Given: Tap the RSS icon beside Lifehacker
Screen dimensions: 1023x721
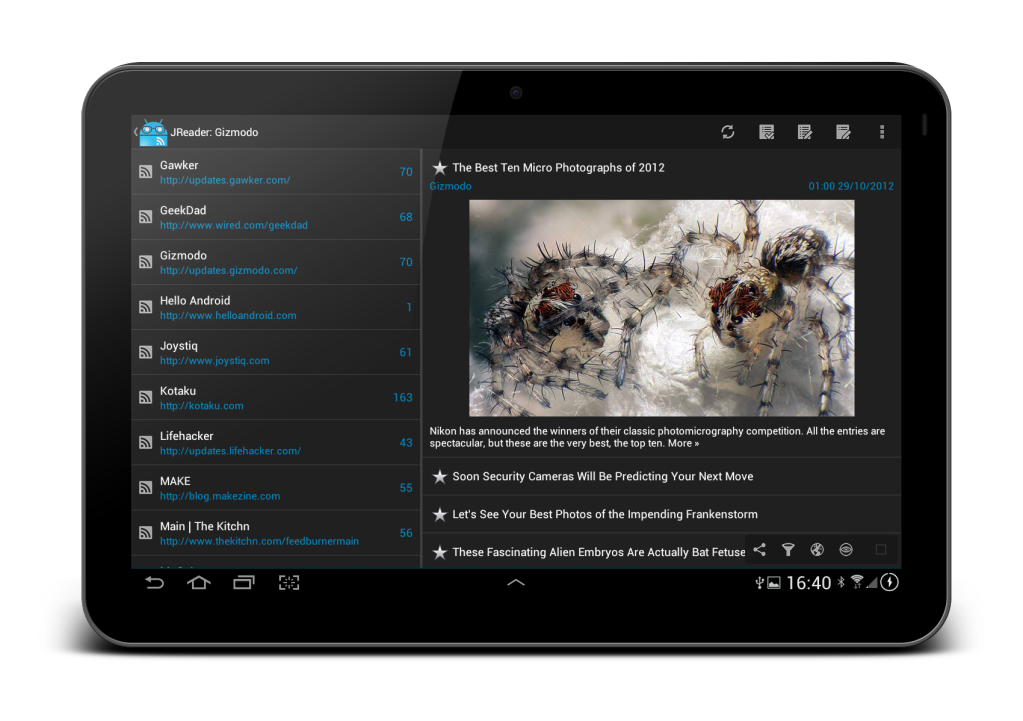Looking at the screenshot, I should click(x=145, y=442).
